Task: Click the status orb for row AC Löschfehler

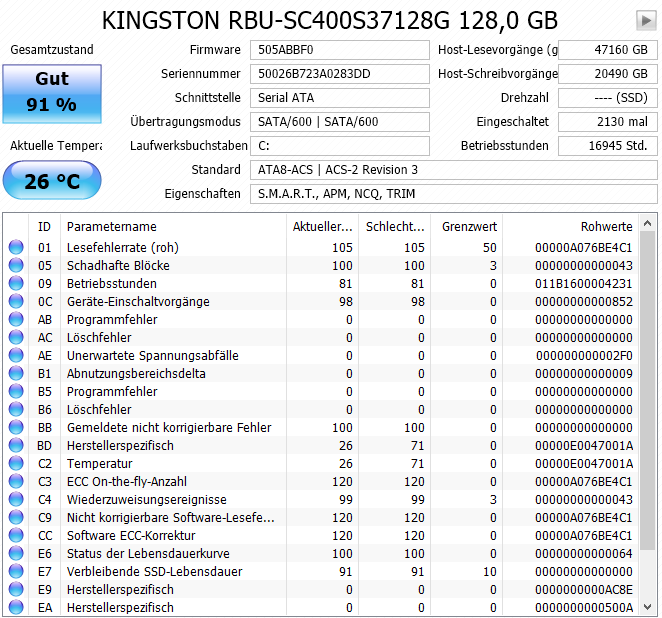Action: (16, 337)
